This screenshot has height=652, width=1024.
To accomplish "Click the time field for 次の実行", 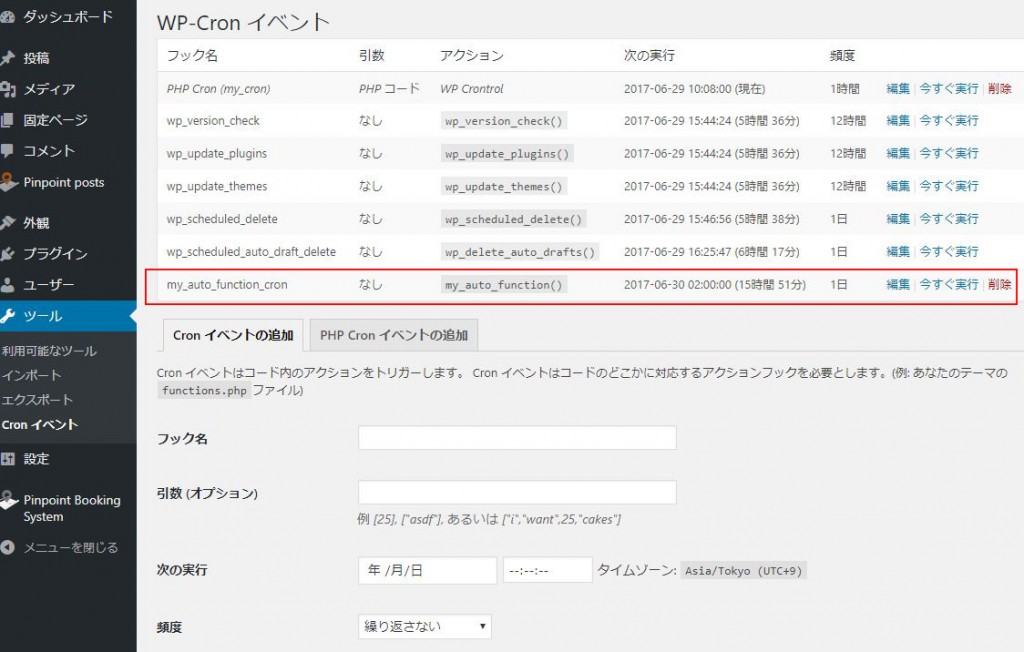I will (x=547, y=570).
